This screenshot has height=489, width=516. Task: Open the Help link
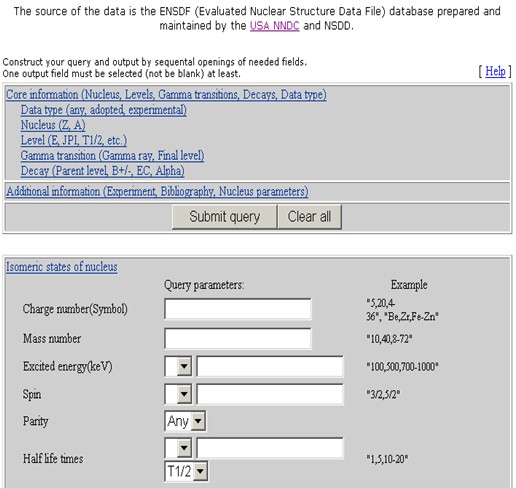click(x=495, y=71)
